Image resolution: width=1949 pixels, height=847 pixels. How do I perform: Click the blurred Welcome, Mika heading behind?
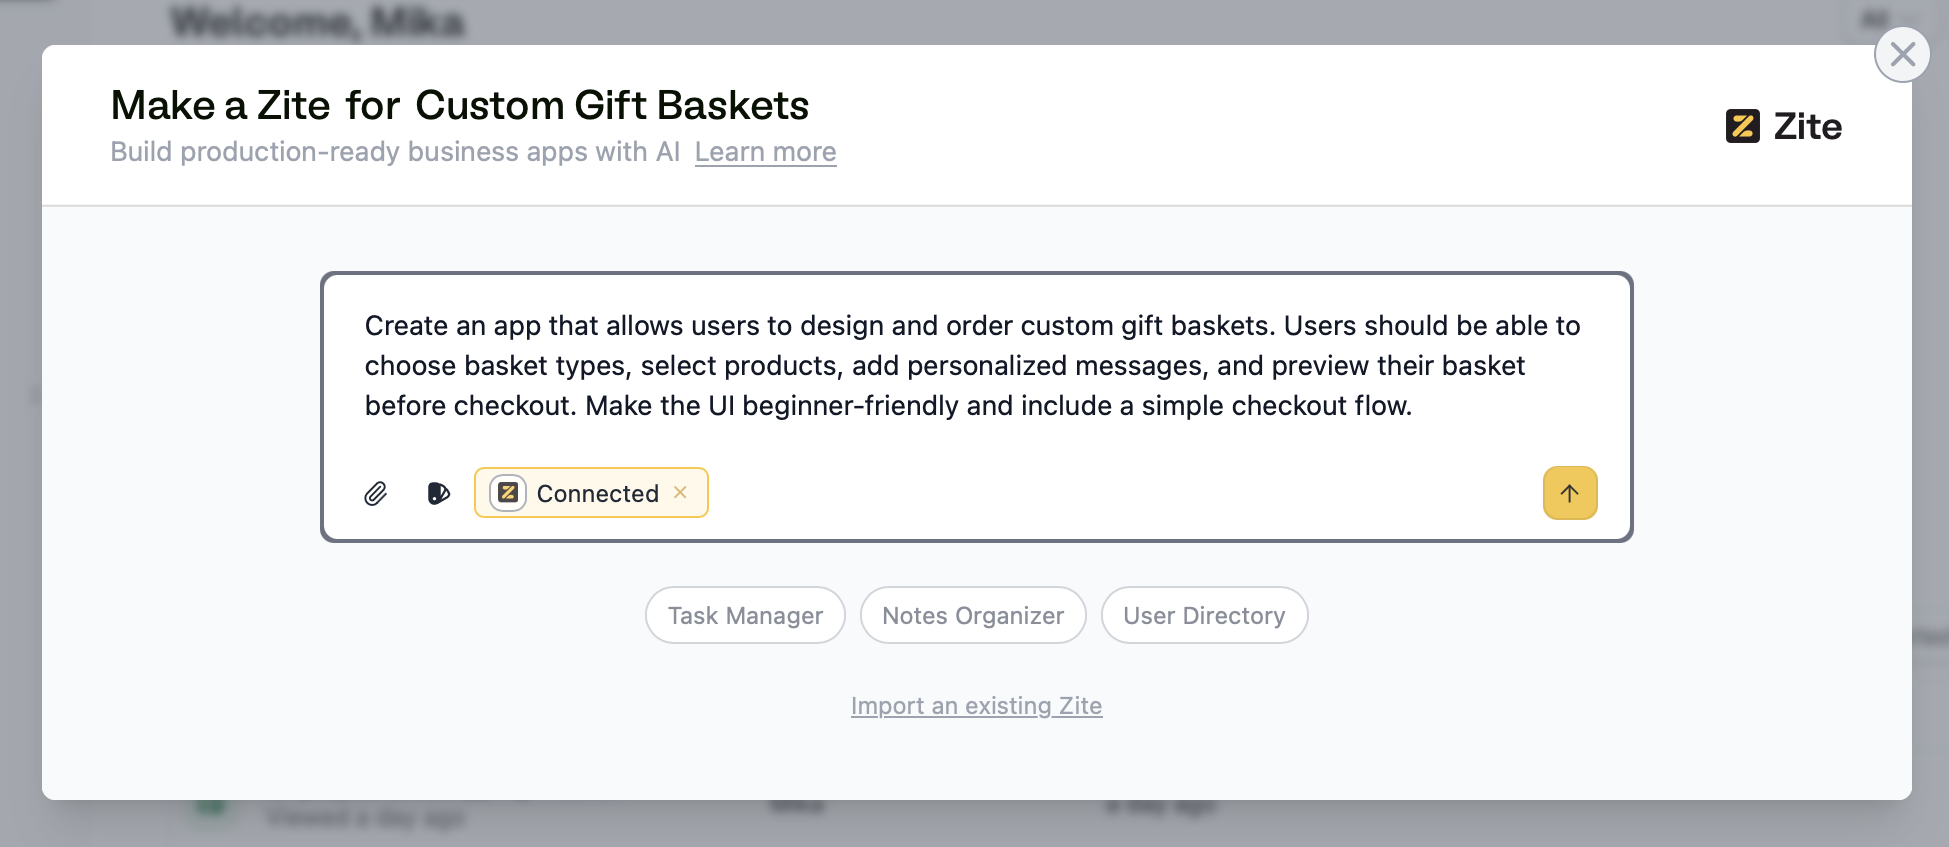[x=317, y=22]
